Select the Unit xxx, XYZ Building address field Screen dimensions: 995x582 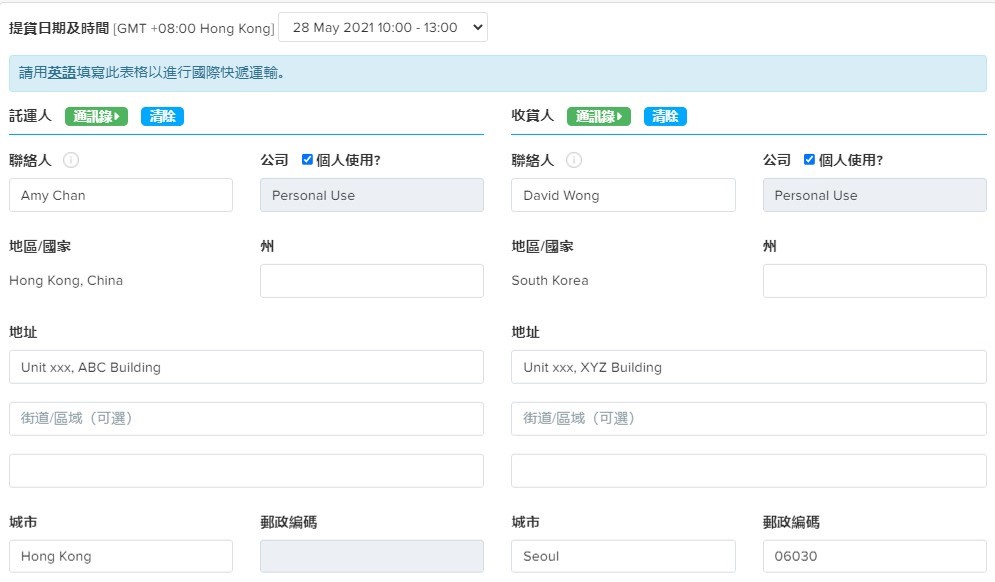point(749,367)
